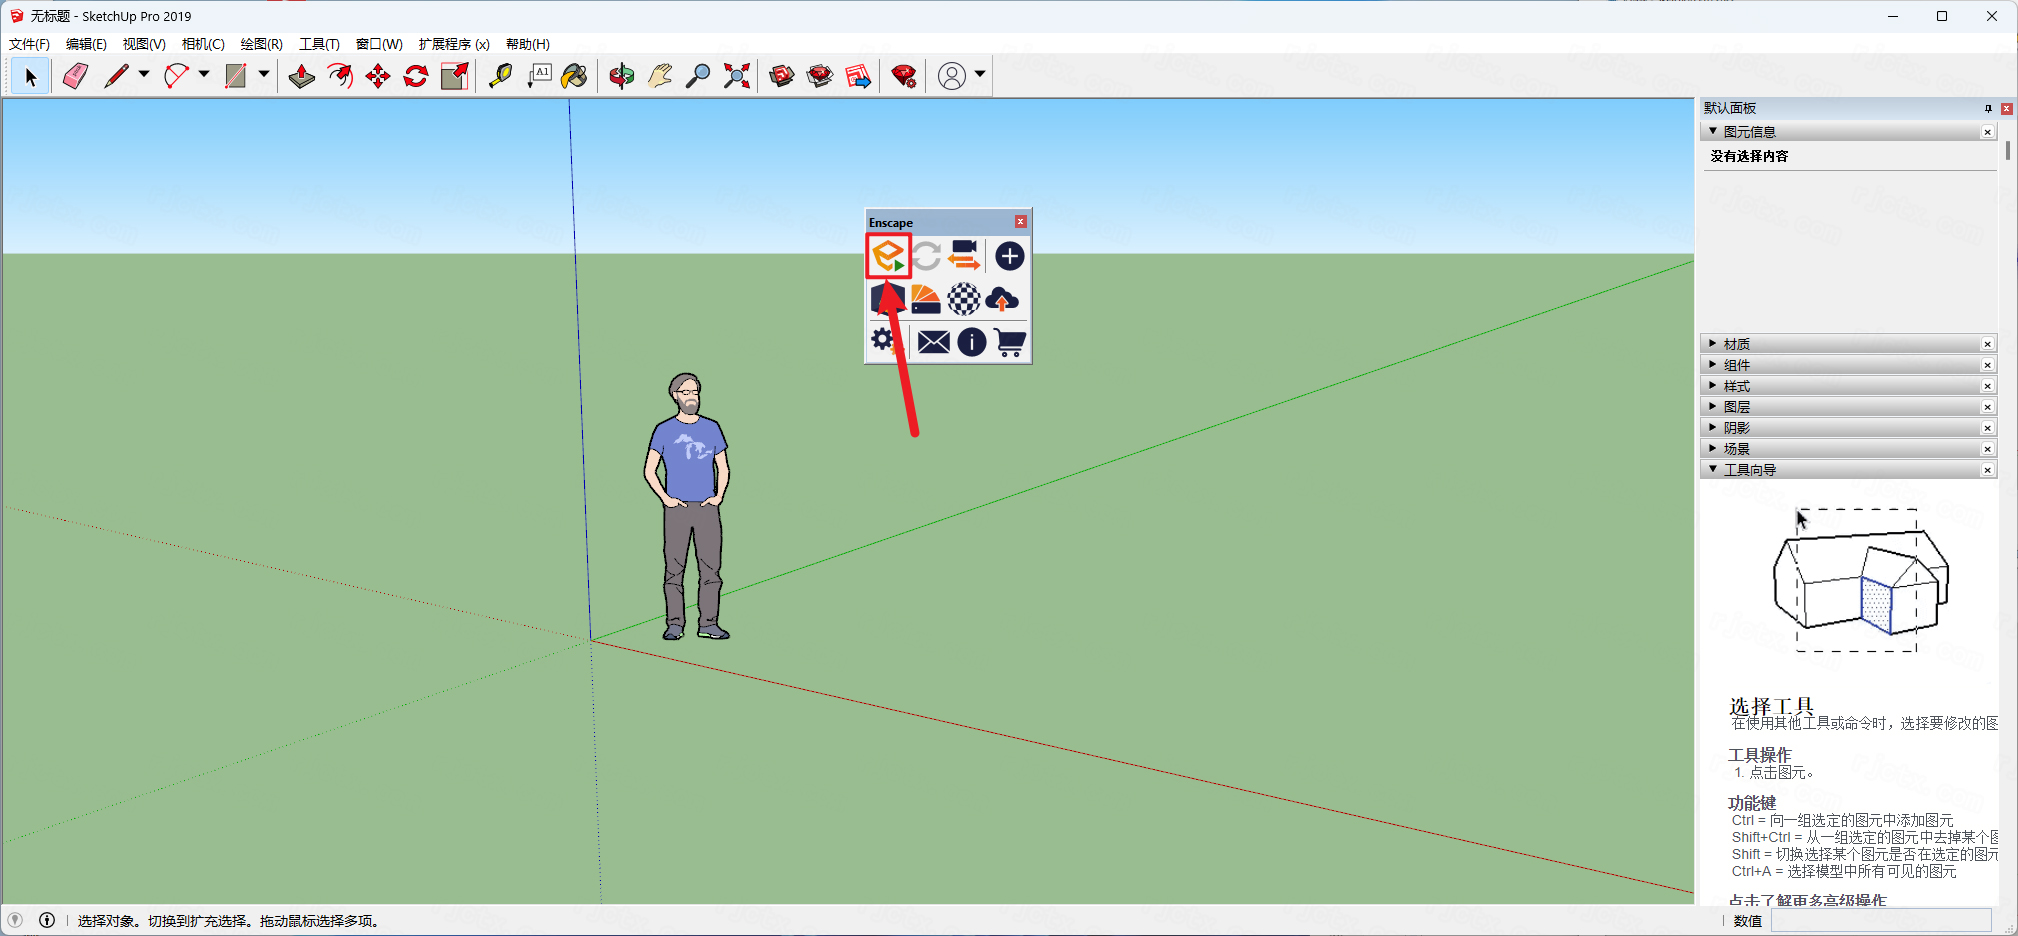Expand the 材质 panel
Image resolution: width=2018 pixels, height=936 pixels.
tap(1713, 343)
